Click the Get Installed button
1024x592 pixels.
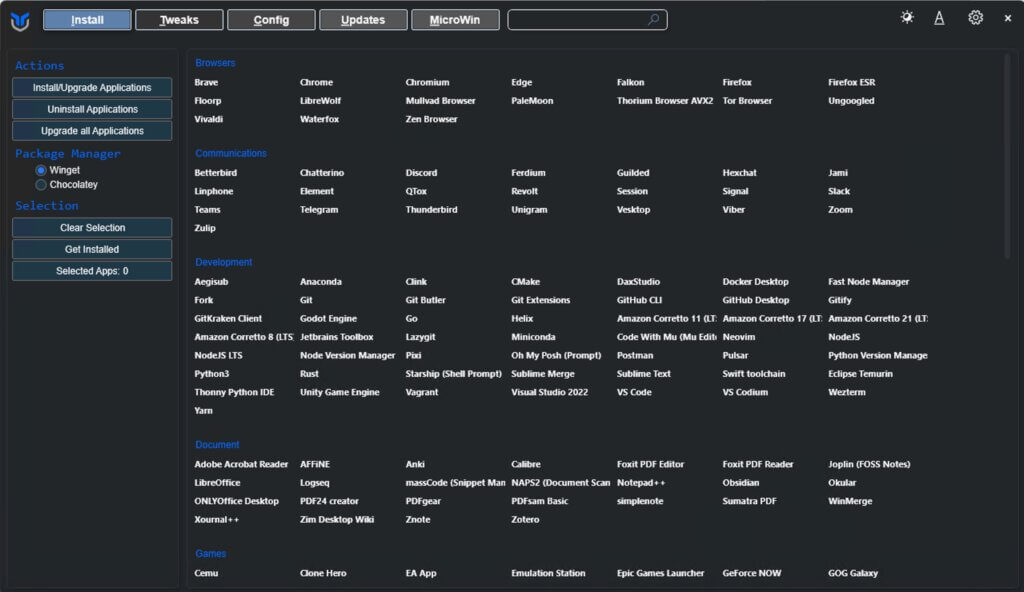click(x=92, y=249)
